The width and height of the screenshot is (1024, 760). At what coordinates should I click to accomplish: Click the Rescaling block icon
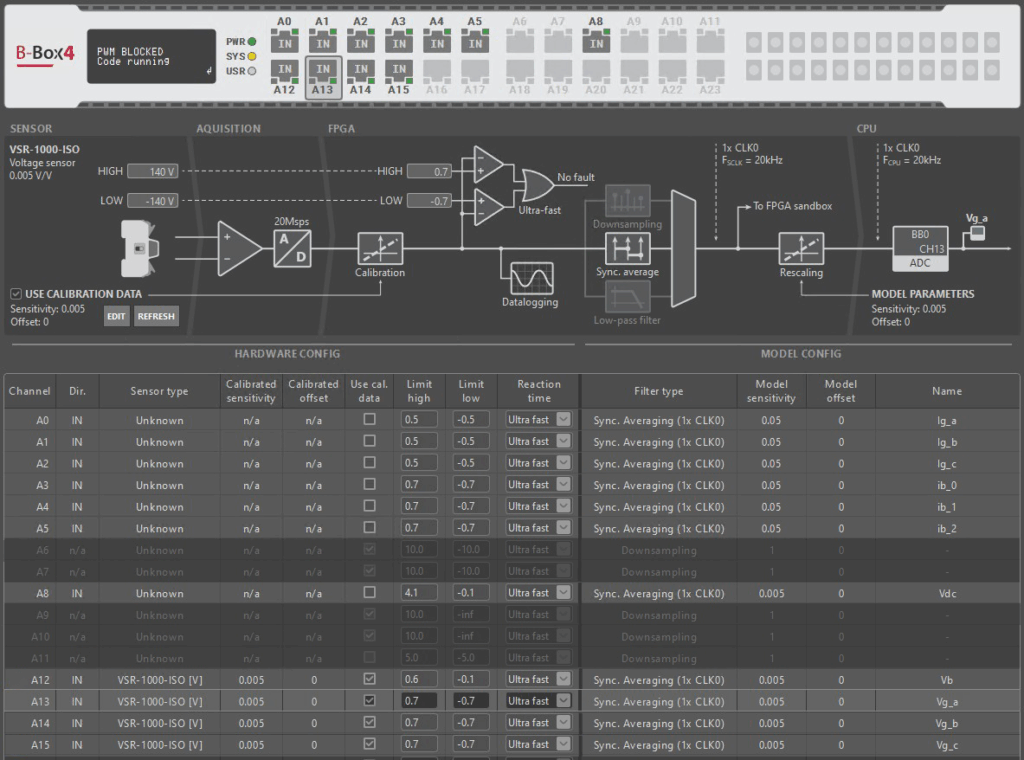(801, 248)
